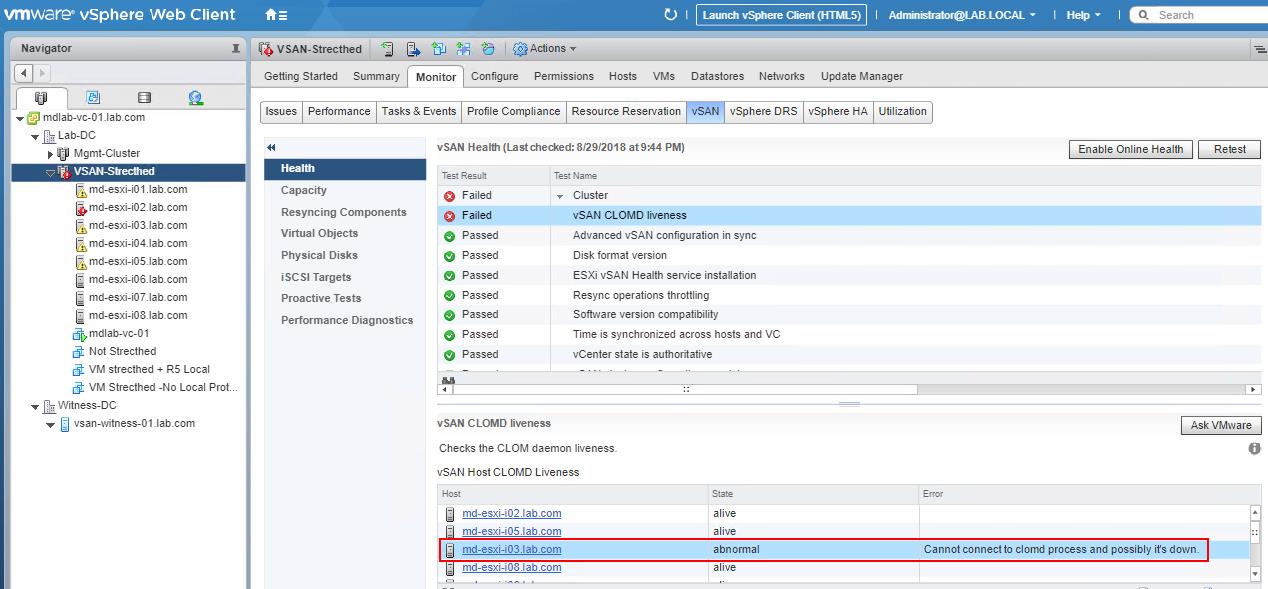Click the fifth toolbar icon before Actions
The height and width of the screenshot is (589, 1268).
[488, 48]
